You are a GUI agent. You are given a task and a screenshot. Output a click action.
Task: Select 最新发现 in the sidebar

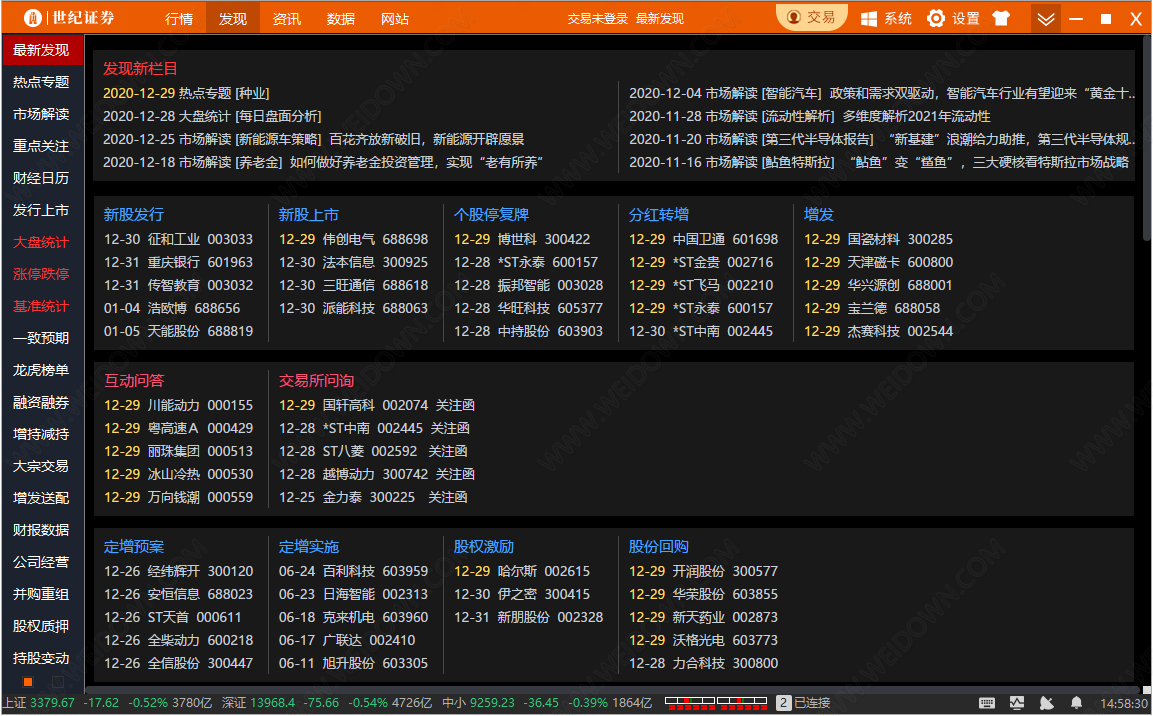point(41,50)
